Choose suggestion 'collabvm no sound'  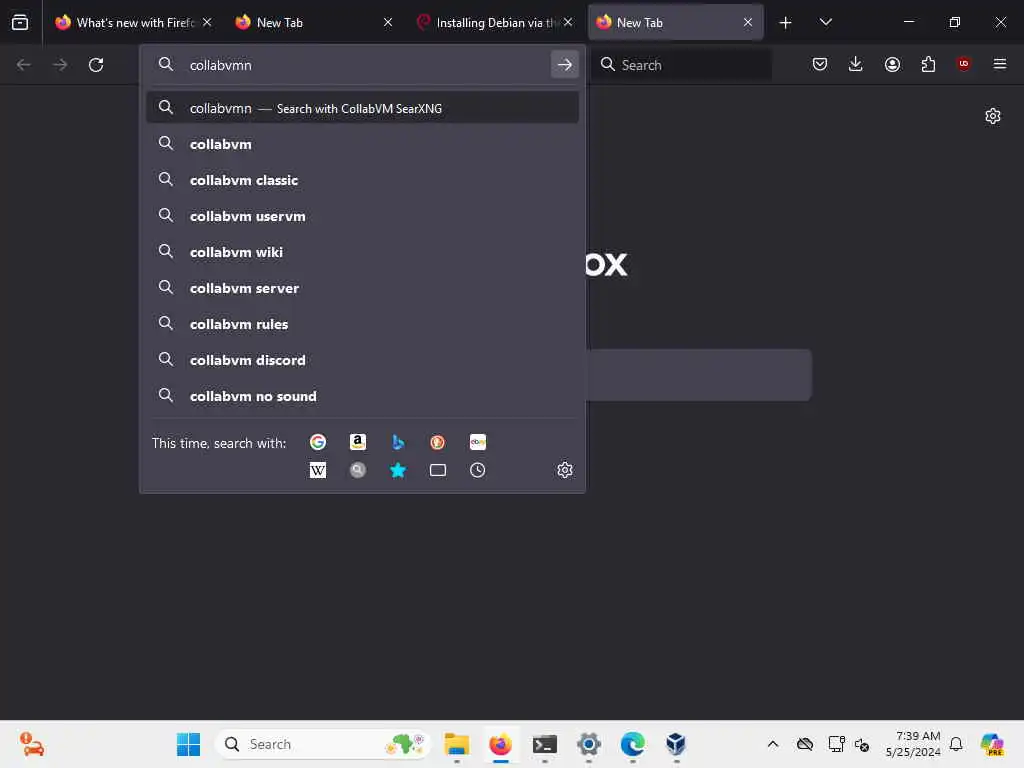point(362,396)
